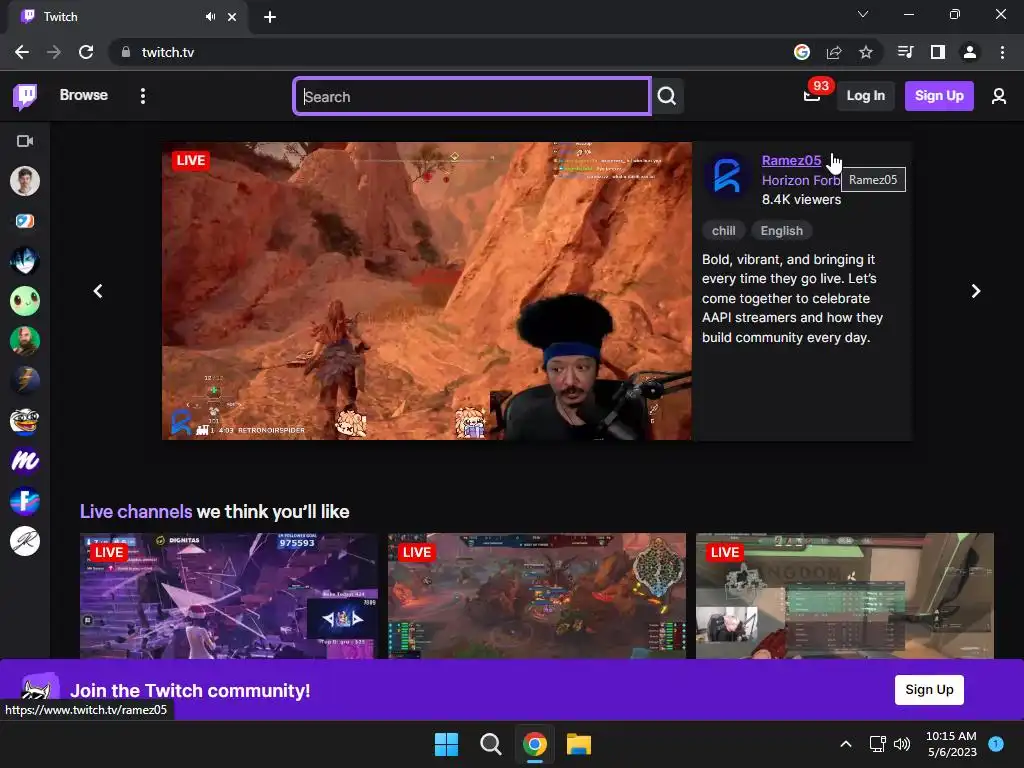
Task: Click the camera icon atop the sidebar
Action: [25, 141]
